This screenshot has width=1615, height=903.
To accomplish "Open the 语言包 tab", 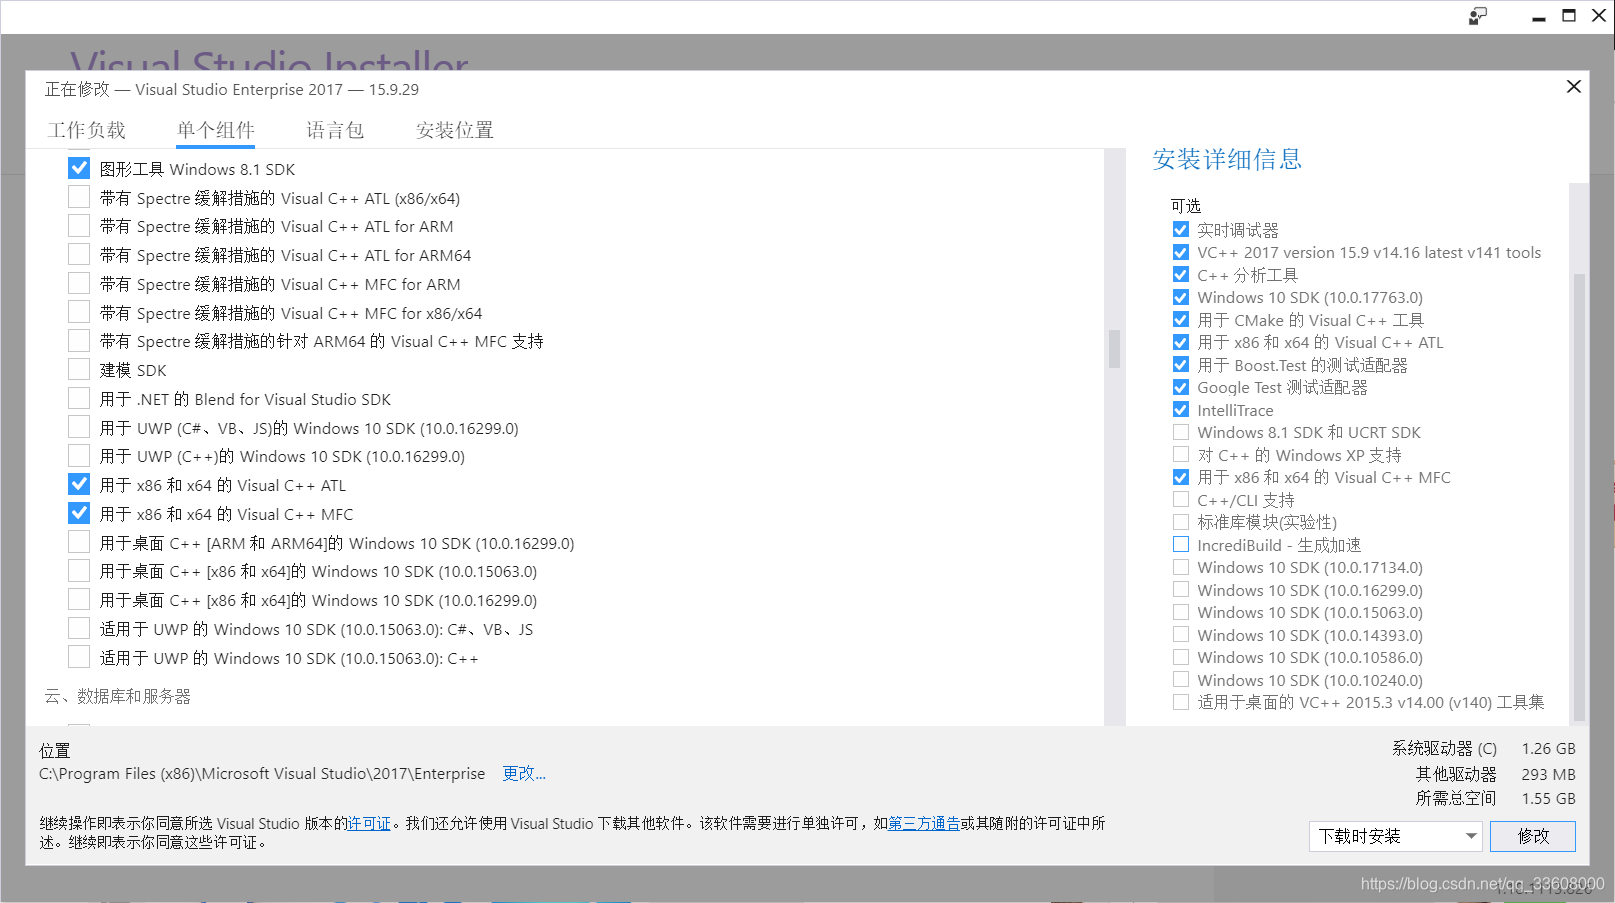I will click(335, 130).
